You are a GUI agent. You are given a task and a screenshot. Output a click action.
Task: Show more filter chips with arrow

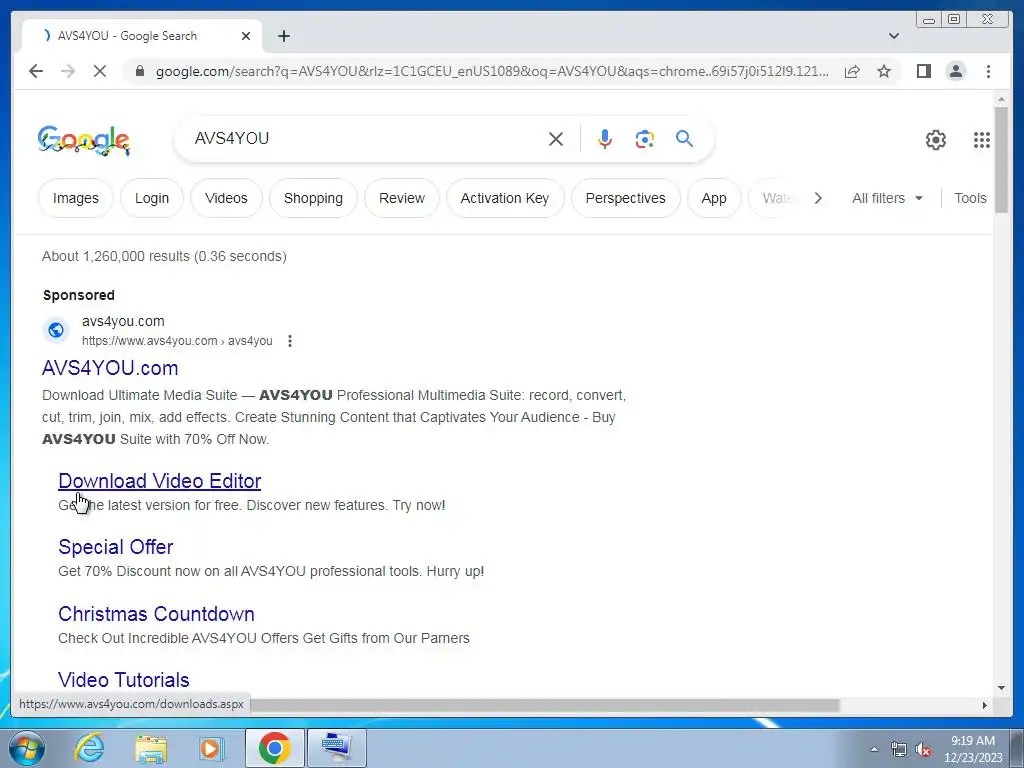pyautogui.click(x=818, y=198)
